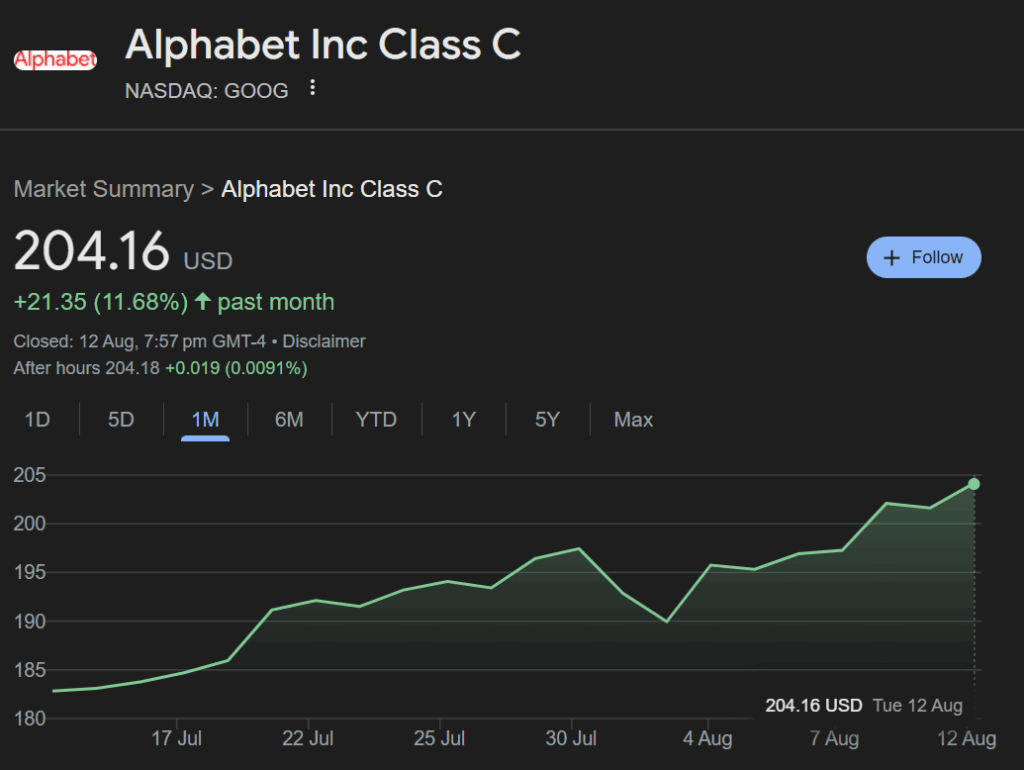Click the Alphabet logo
The width and height of the screenshot is (1024, 770).
[x=55, y=59]
